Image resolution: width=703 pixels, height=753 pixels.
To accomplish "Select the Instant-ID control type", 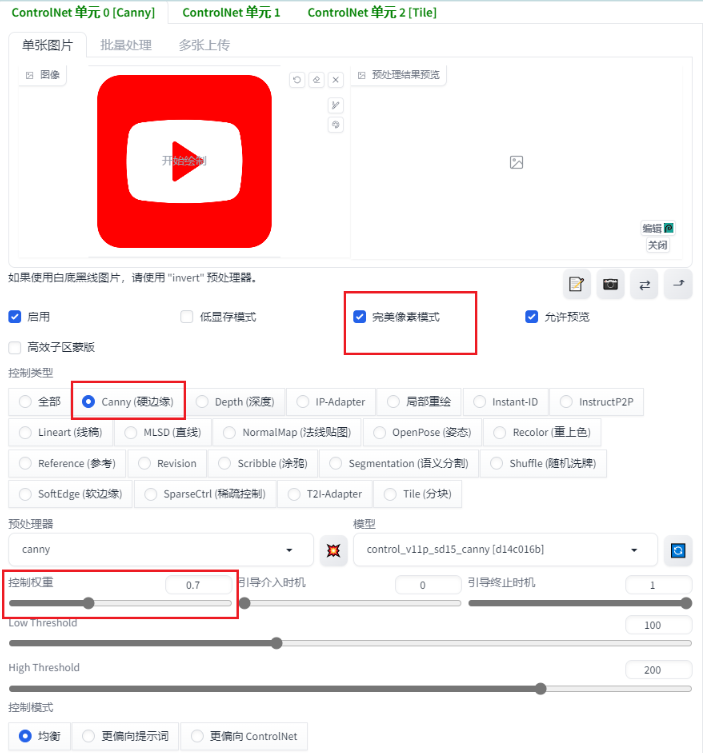I will (506, 402).
